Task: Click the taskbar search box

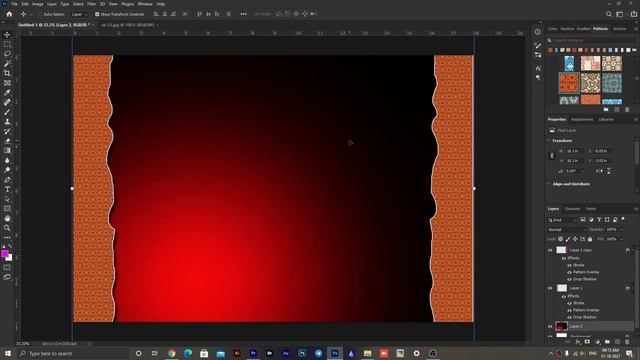Action: click(73, 353)
